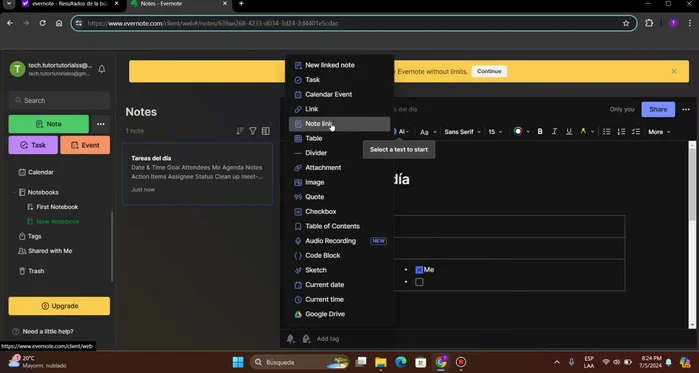Click the Evernote sidebar Search field

[59, 101]
